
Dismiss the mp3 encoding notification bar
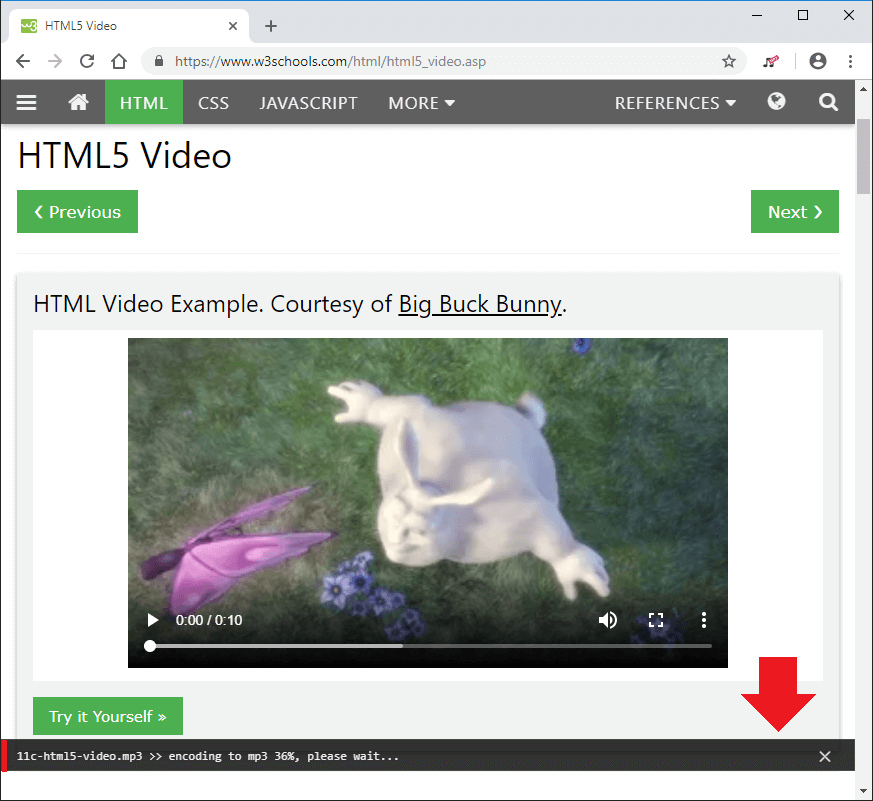825,756
